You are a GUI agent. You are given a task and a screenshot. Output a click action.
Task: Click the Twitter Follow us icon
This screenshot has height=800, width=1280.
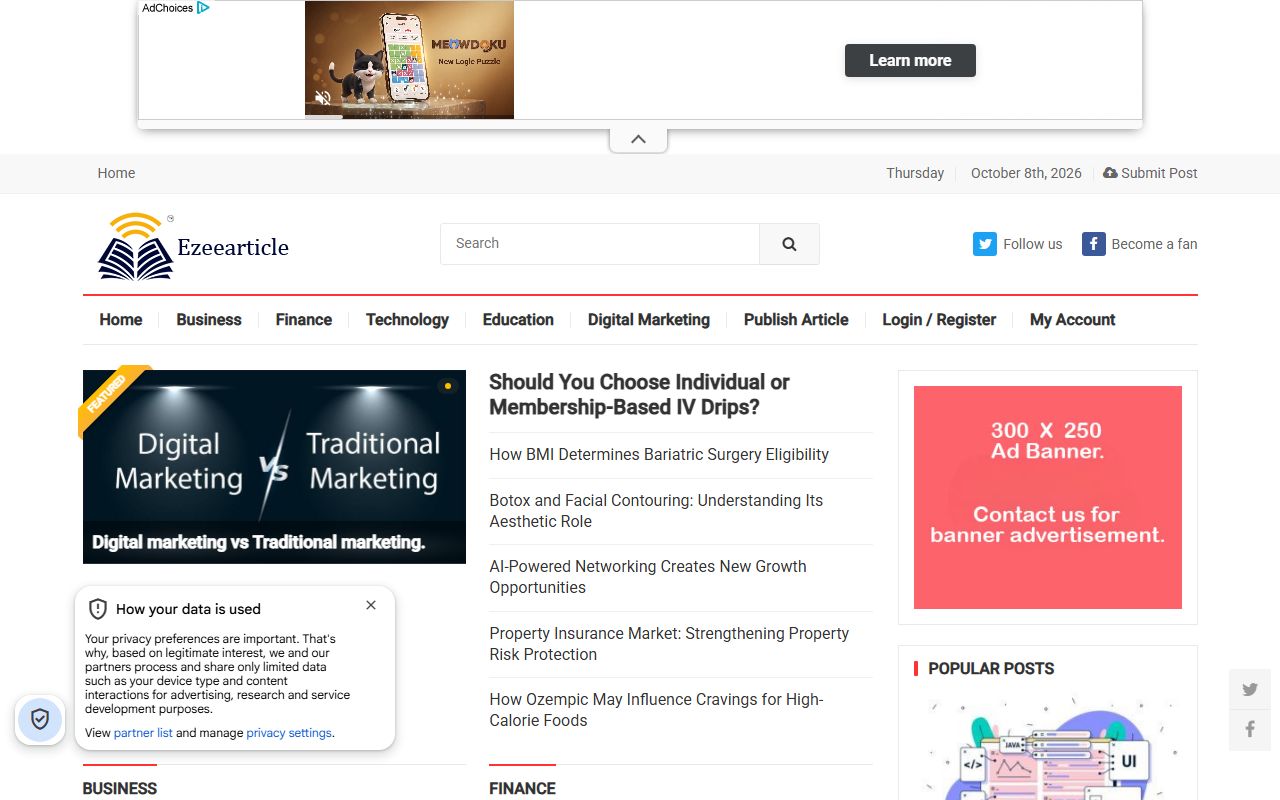click(x=985, y=244)
